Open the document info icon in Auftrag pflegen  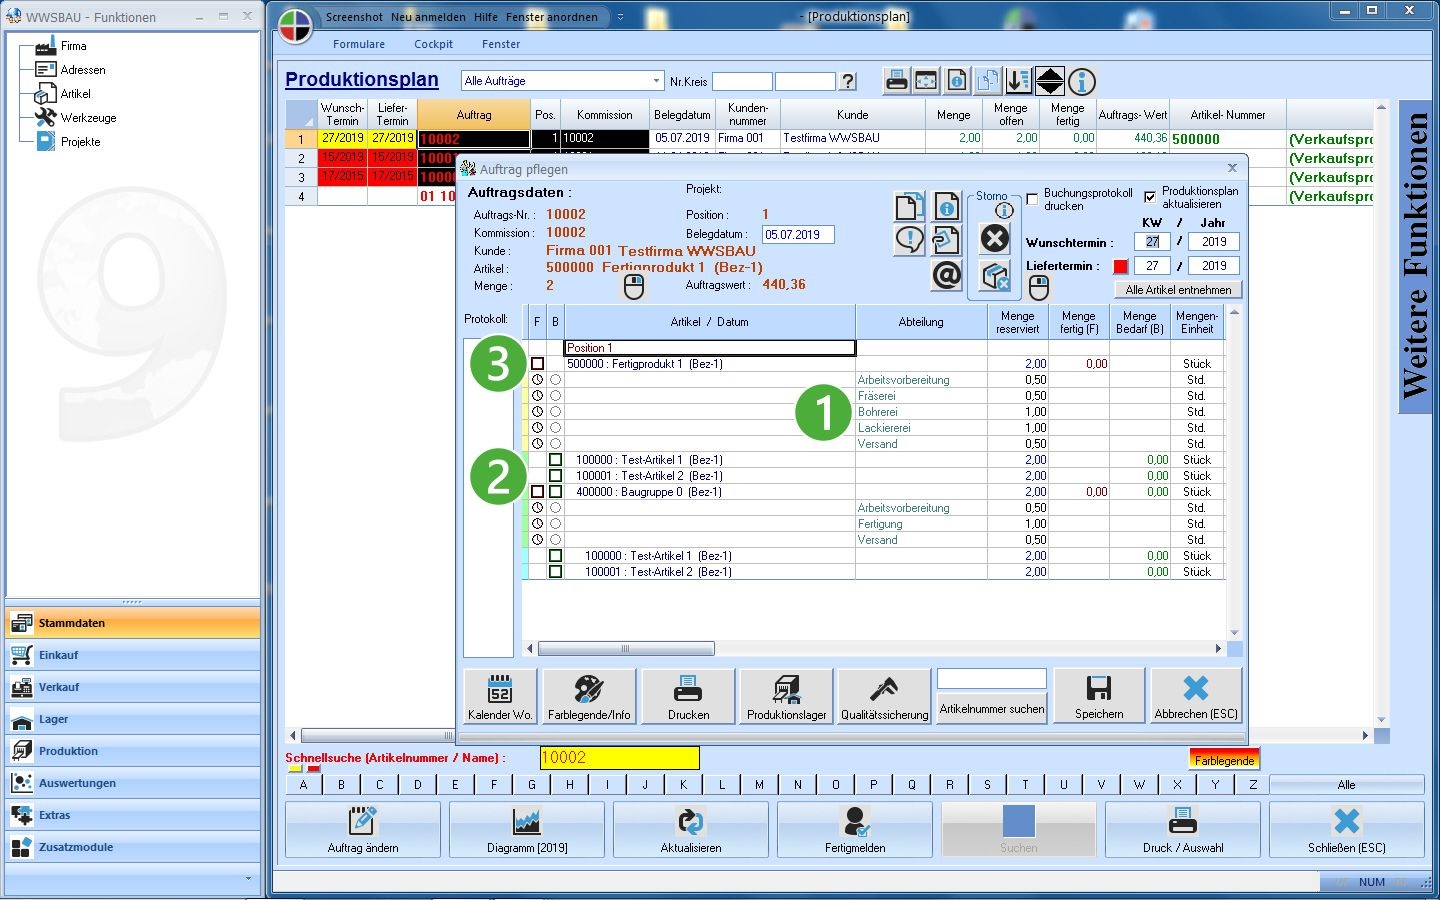pyautogui.click(x=947, y=207)
